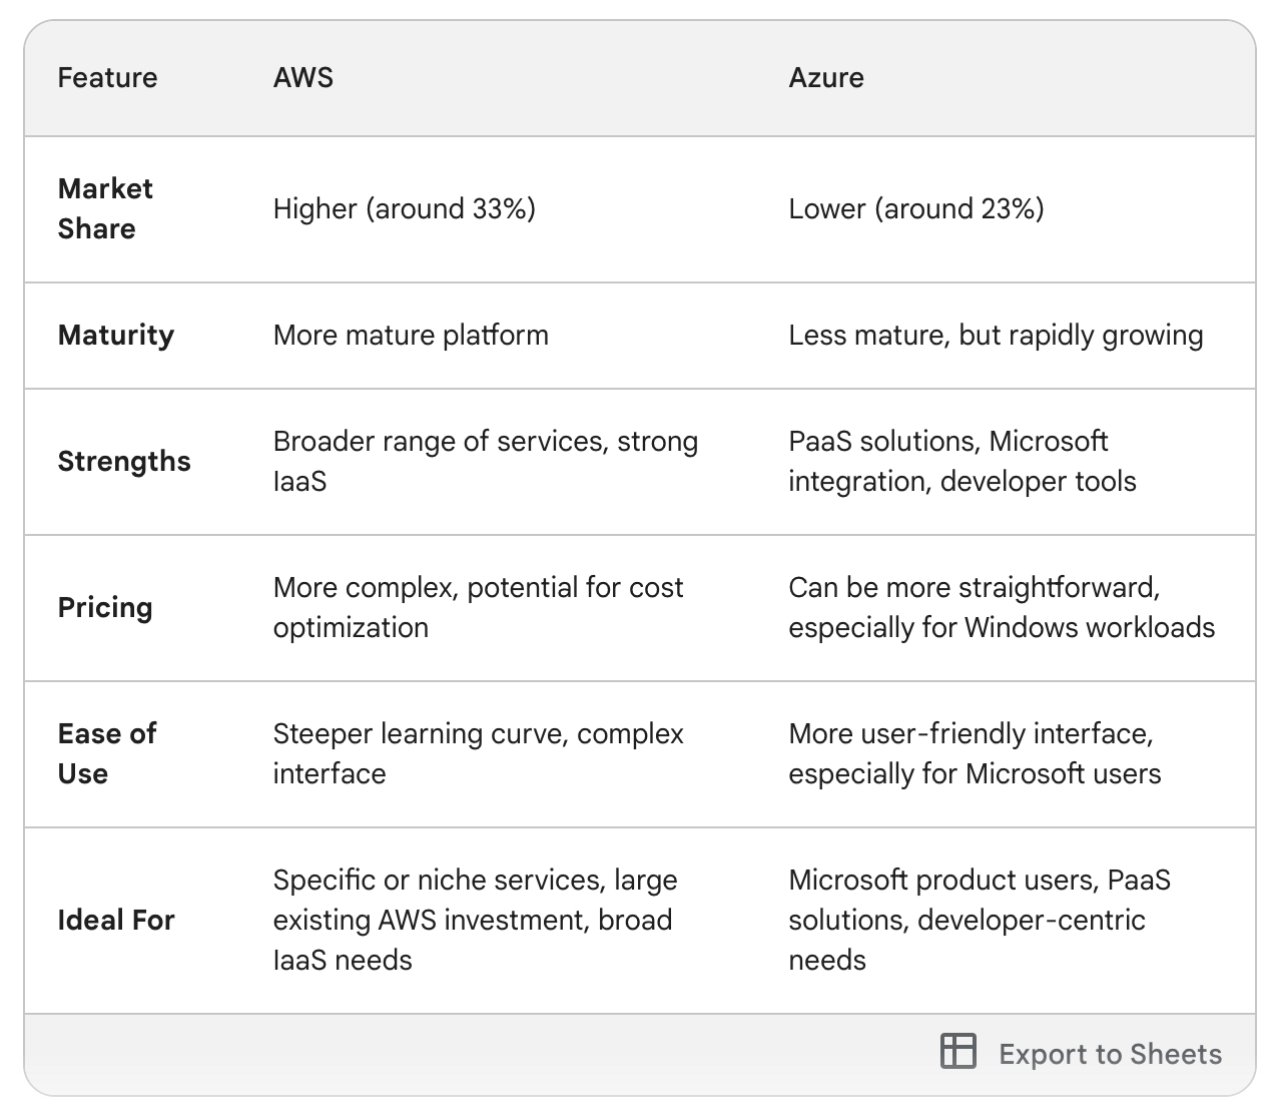This screenshot has width=1280, height=1120.
Task: Click the Ideal For row label
Action: point(116,920)
